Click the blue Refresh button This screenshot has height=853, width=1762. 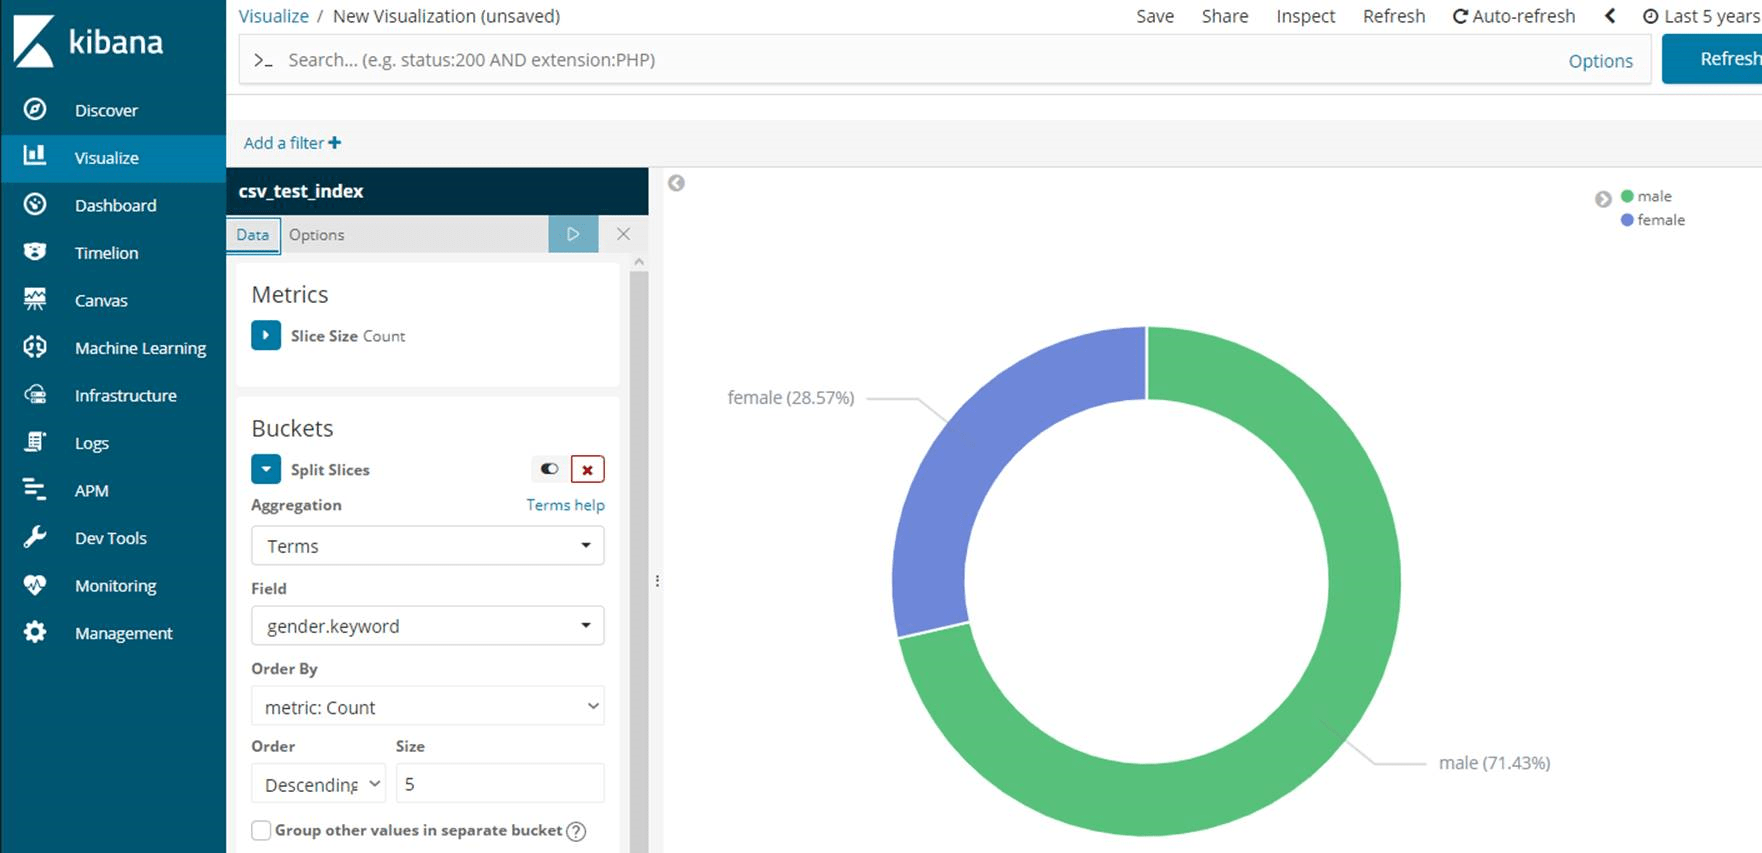pos(1712,59)
